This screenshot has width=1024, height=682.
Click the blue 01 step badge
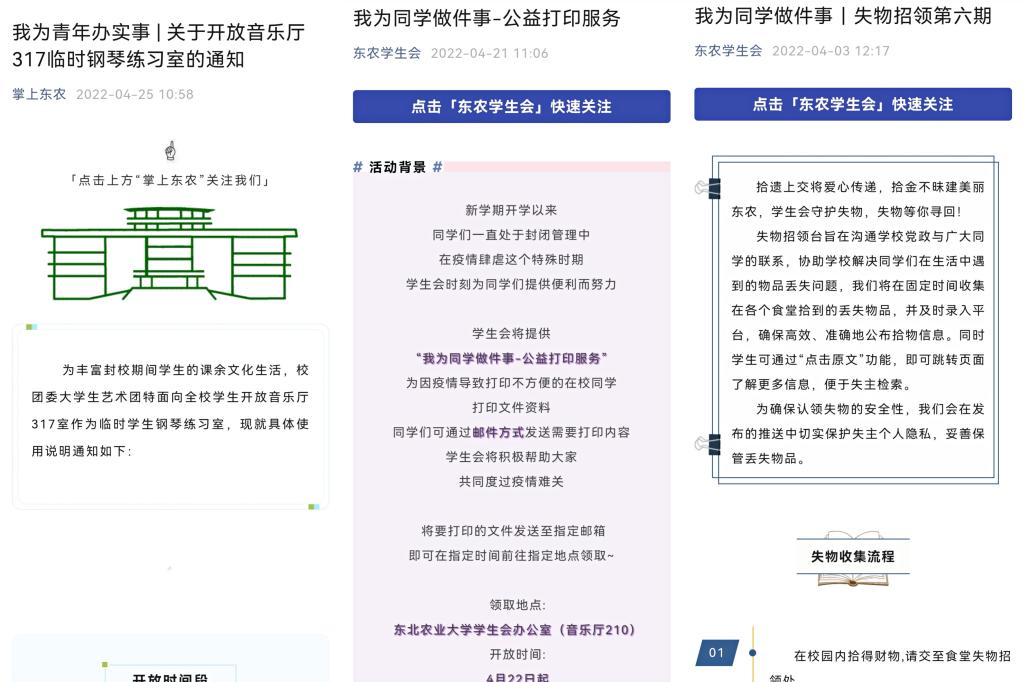coord(717,653)
